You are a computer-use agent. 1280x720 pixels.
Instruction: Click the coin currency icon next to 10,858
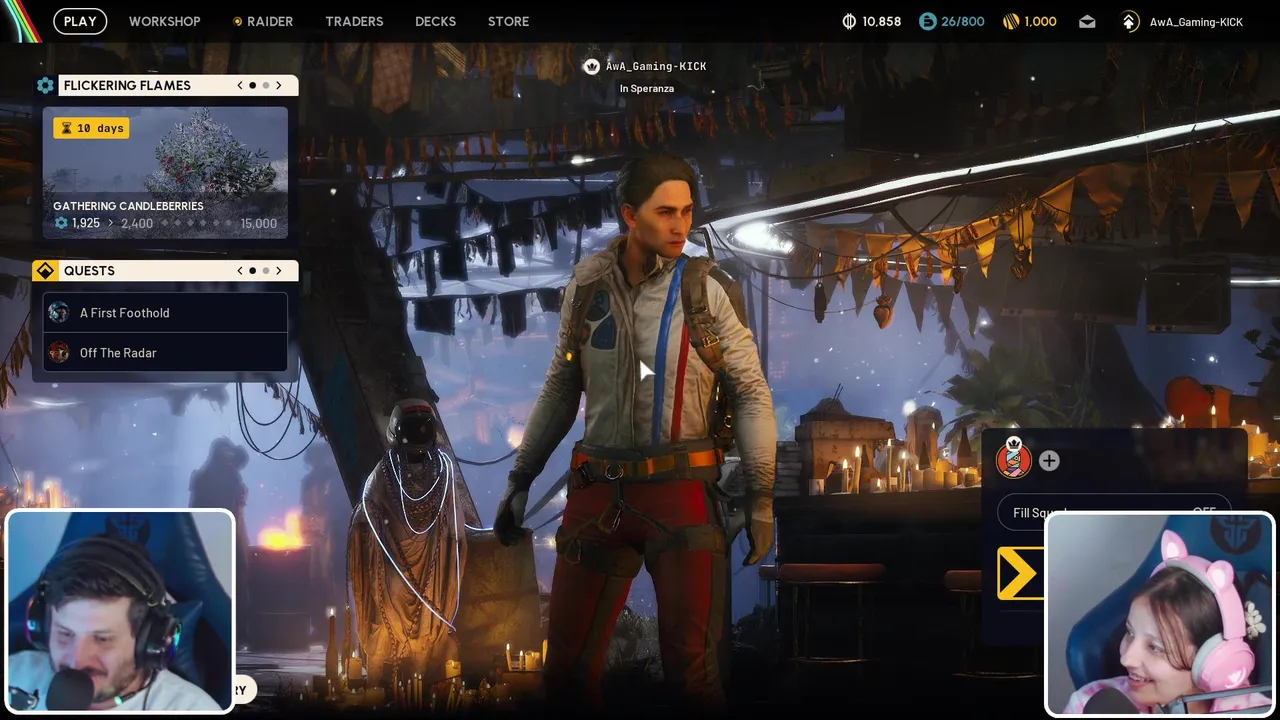coord(849,22)
